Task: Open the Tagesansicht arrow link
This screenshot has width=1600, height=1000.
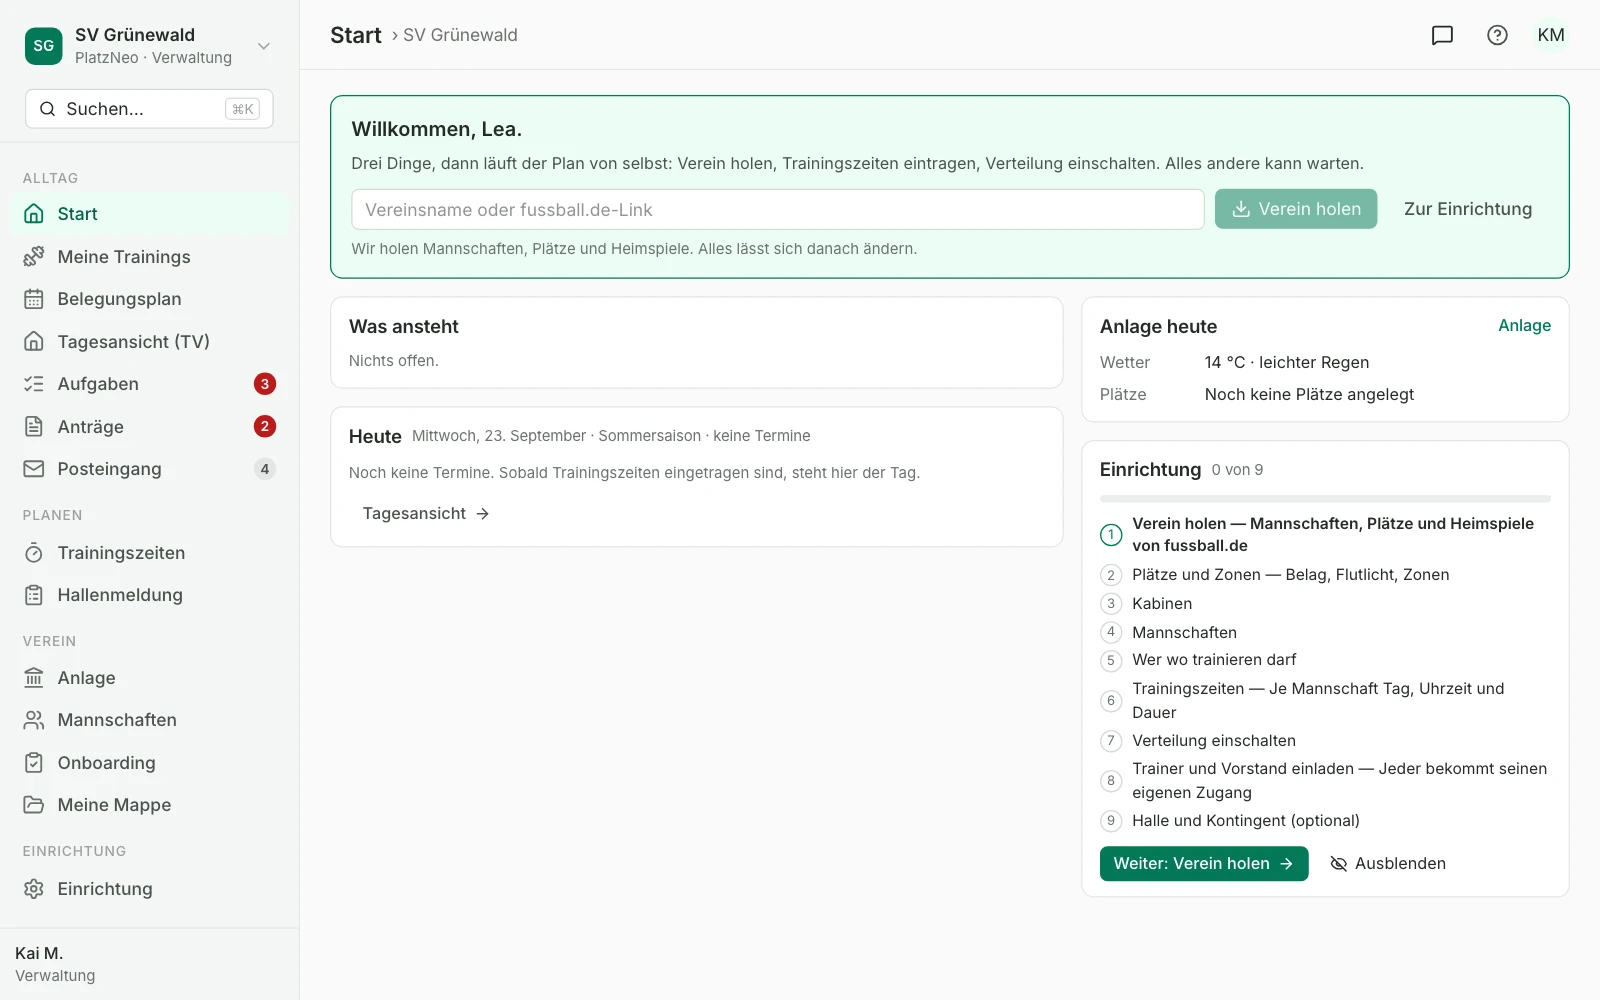Action: [x=426, y=514]
